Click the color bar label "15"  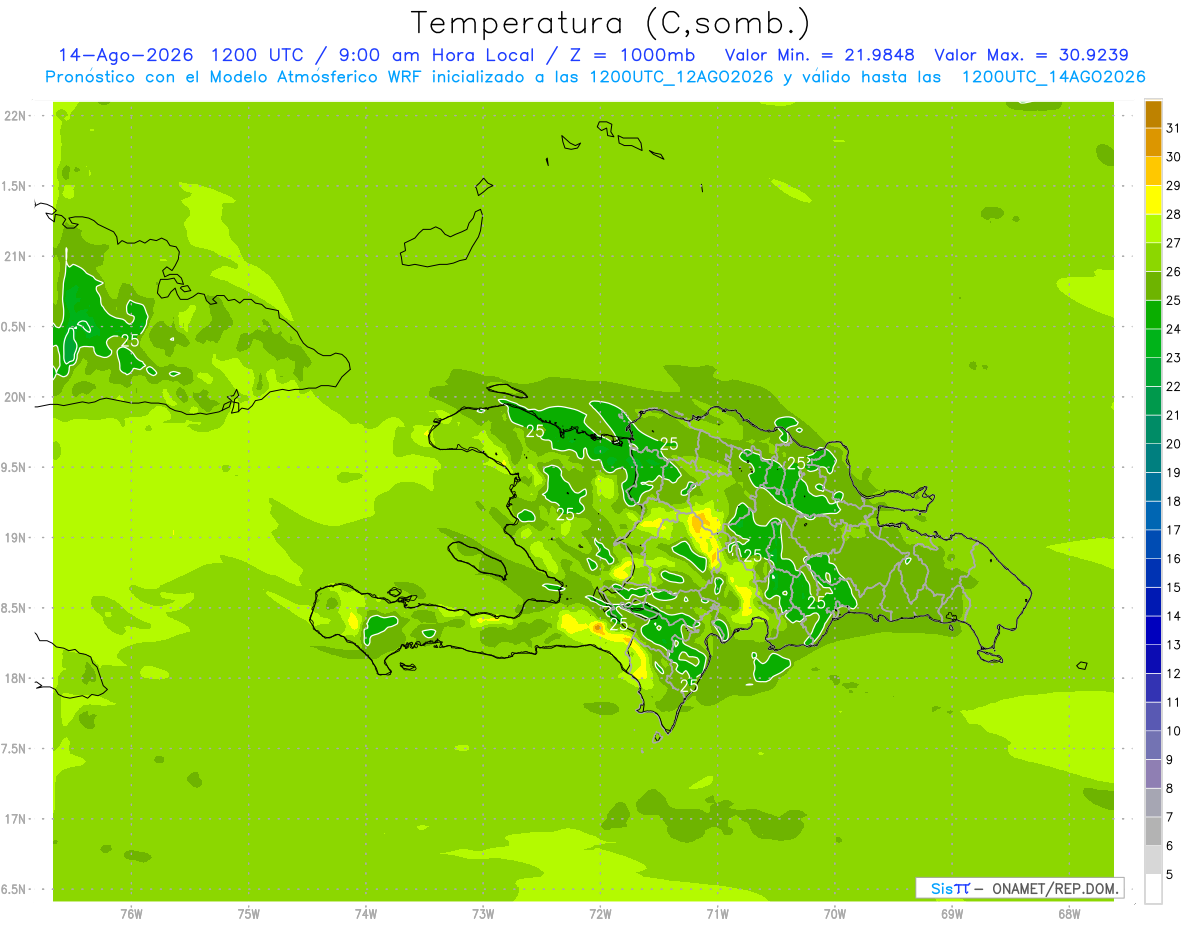pos(1174,587)
